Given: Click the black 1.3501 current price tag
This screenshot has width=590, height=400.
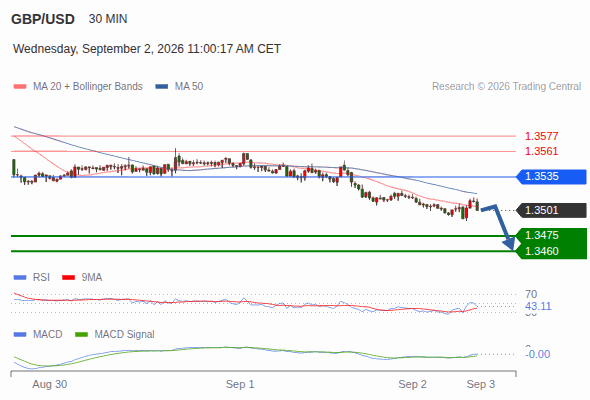Looking at the screenshot, I should 551,210.
